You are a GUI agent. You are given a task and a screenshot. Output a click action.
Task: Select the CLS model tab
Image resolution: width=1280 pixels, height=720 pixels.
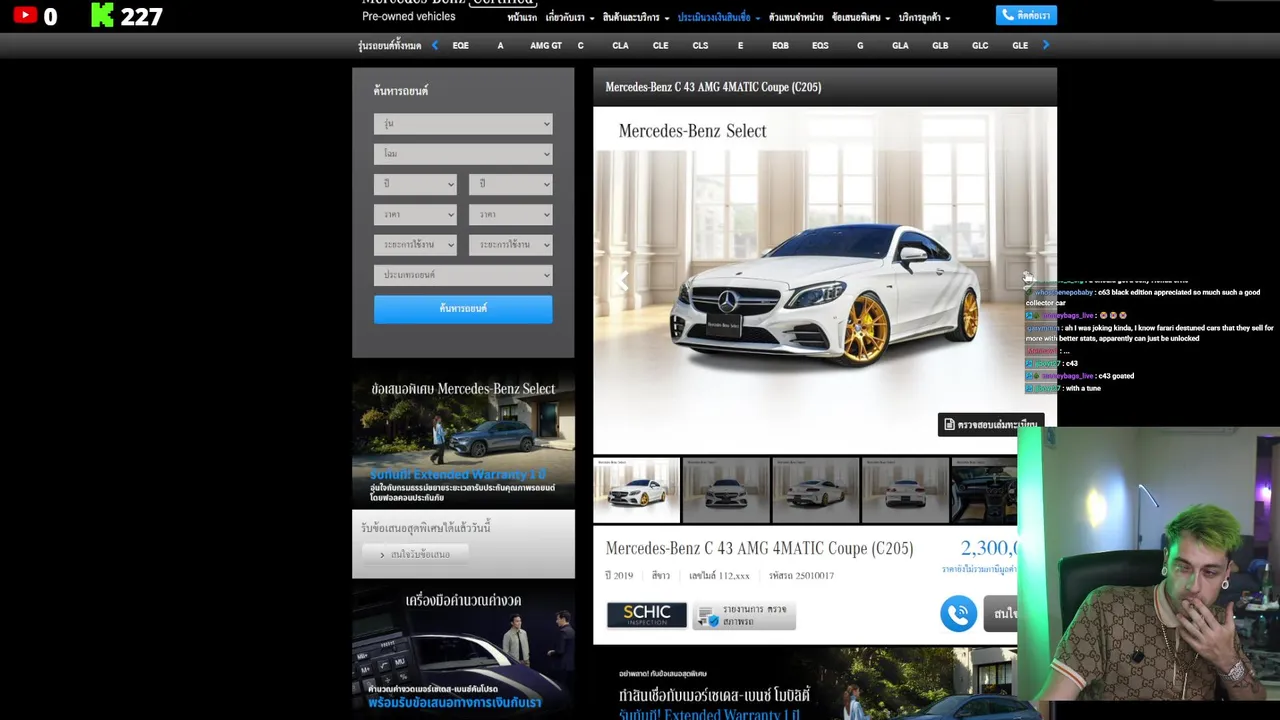coord(700,45)
